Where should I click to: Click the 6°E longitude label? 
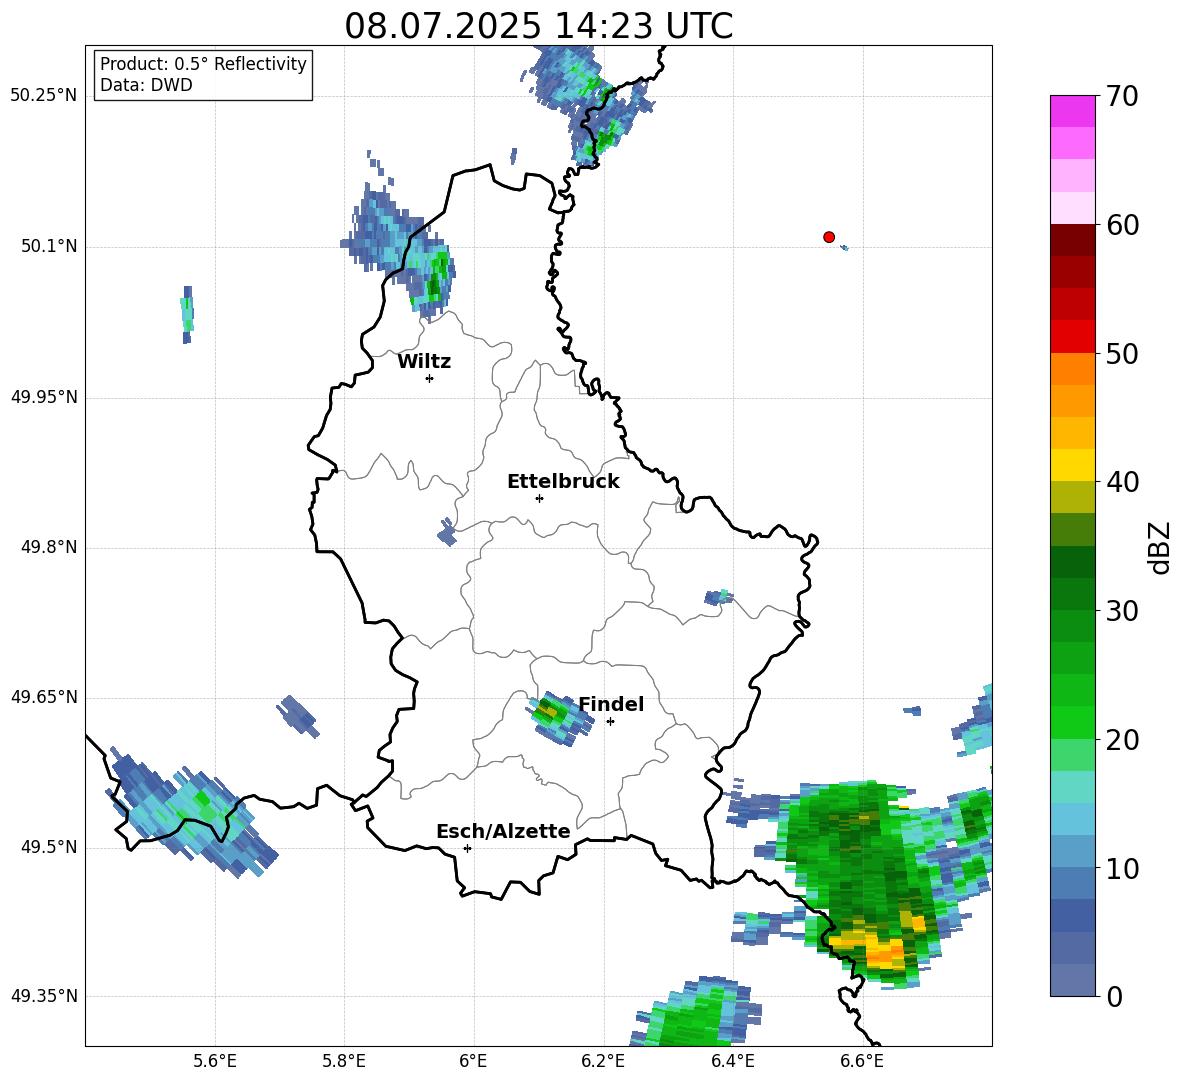(473, 1062)
